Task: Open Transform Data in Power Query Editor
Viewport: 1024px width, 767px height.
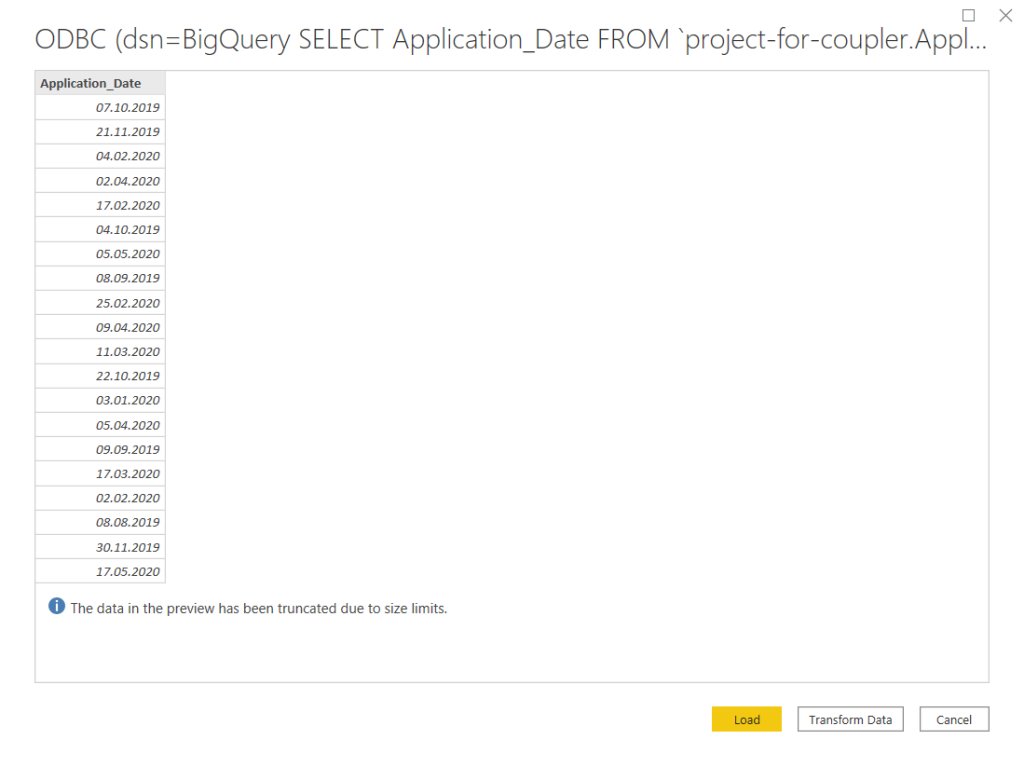Action: click(x=849, y=719)
